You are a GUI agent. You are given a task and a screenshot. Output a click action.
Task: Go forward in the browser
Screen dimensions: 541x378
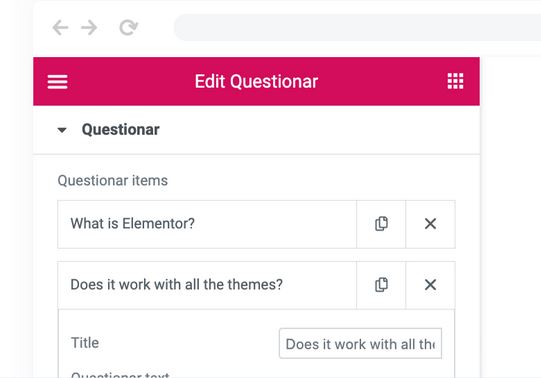89,28
